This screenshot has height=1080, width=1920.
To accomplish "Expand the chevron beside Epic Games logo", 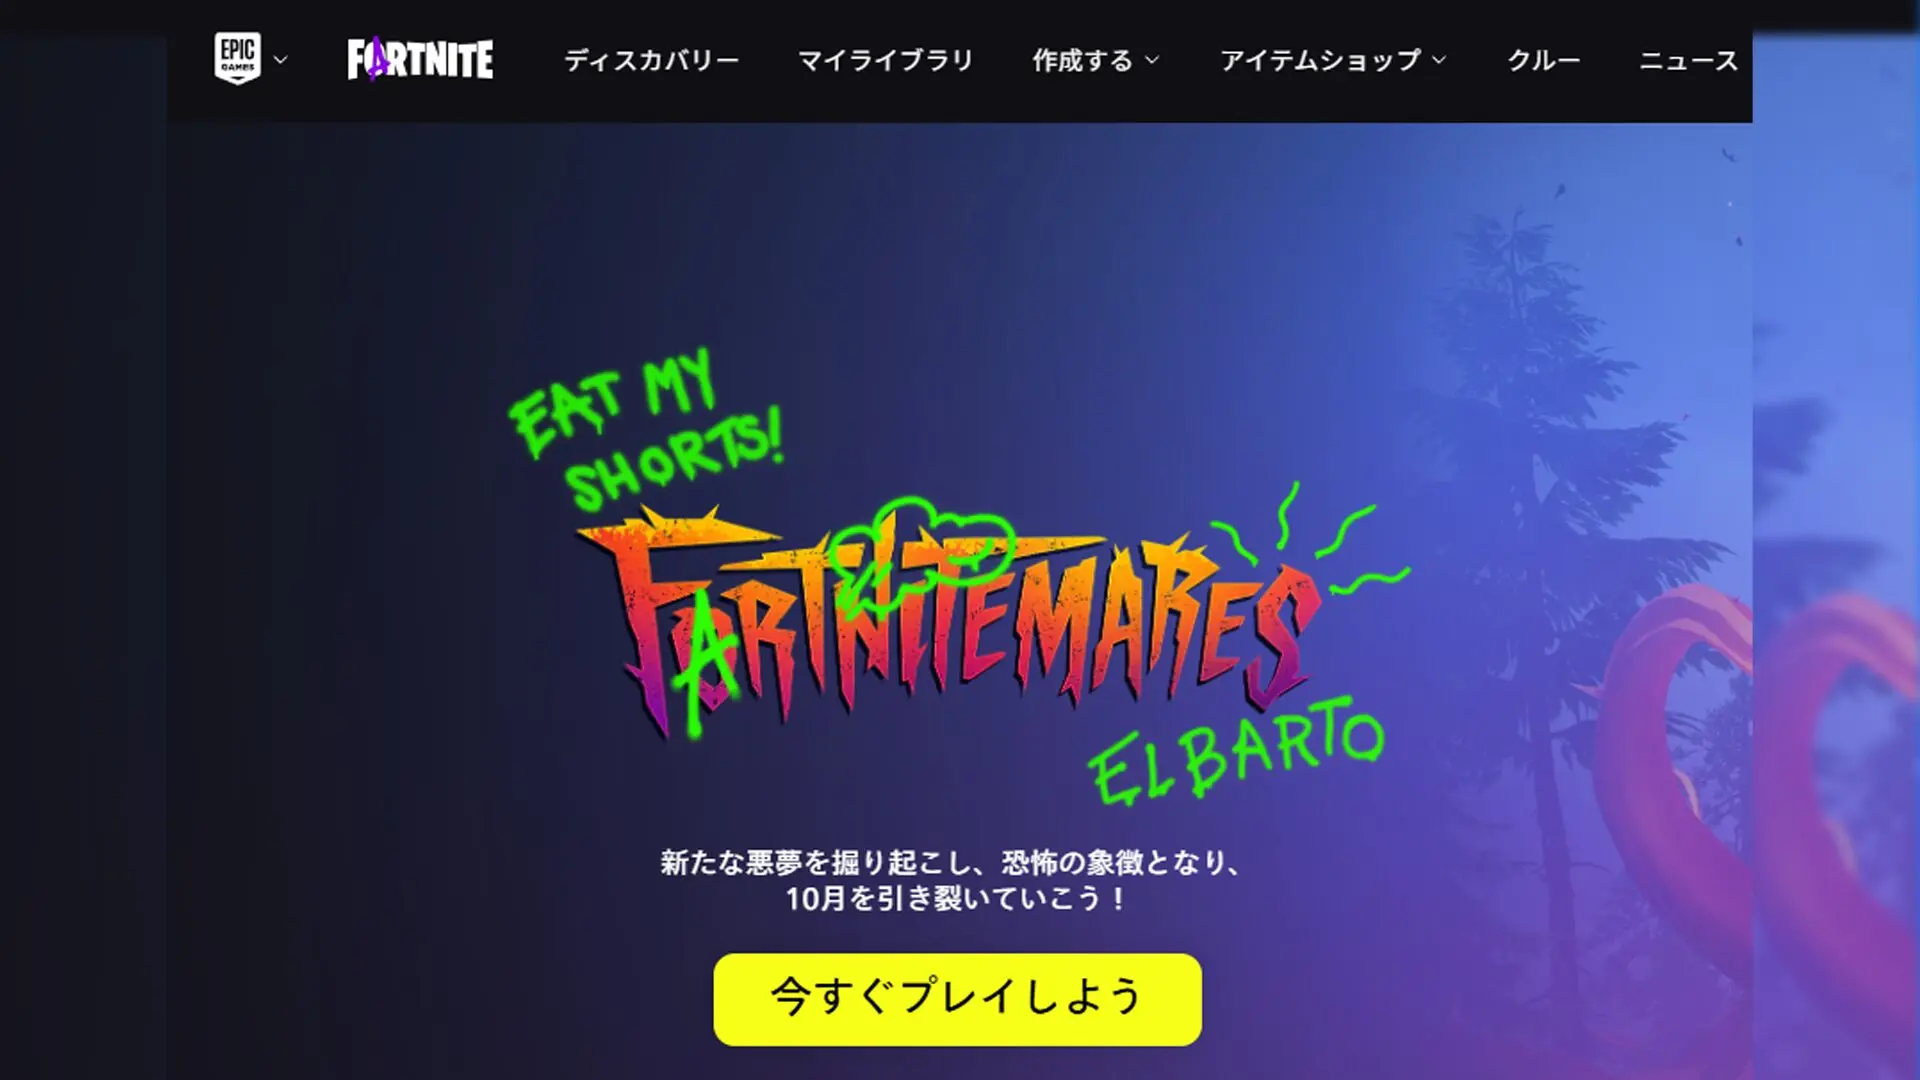I will [x=281, y=60].
